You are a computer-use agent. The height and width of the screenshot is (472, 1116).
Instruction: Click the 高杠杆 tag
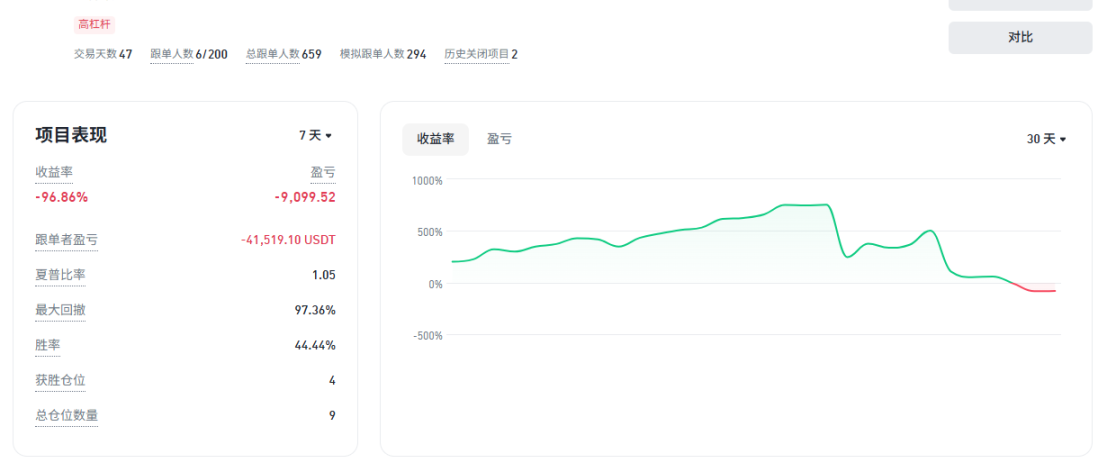94,25
